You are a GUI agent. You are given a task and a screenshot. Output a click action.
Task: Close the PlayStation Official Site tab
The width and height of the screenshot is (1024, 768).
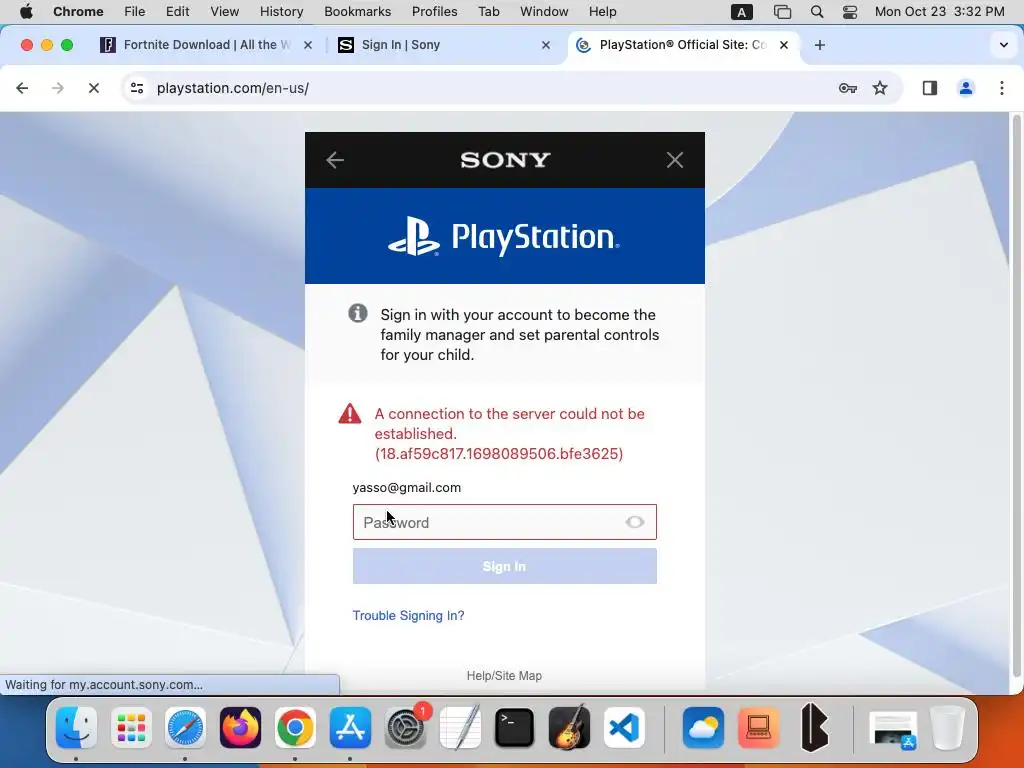(784, 45)
